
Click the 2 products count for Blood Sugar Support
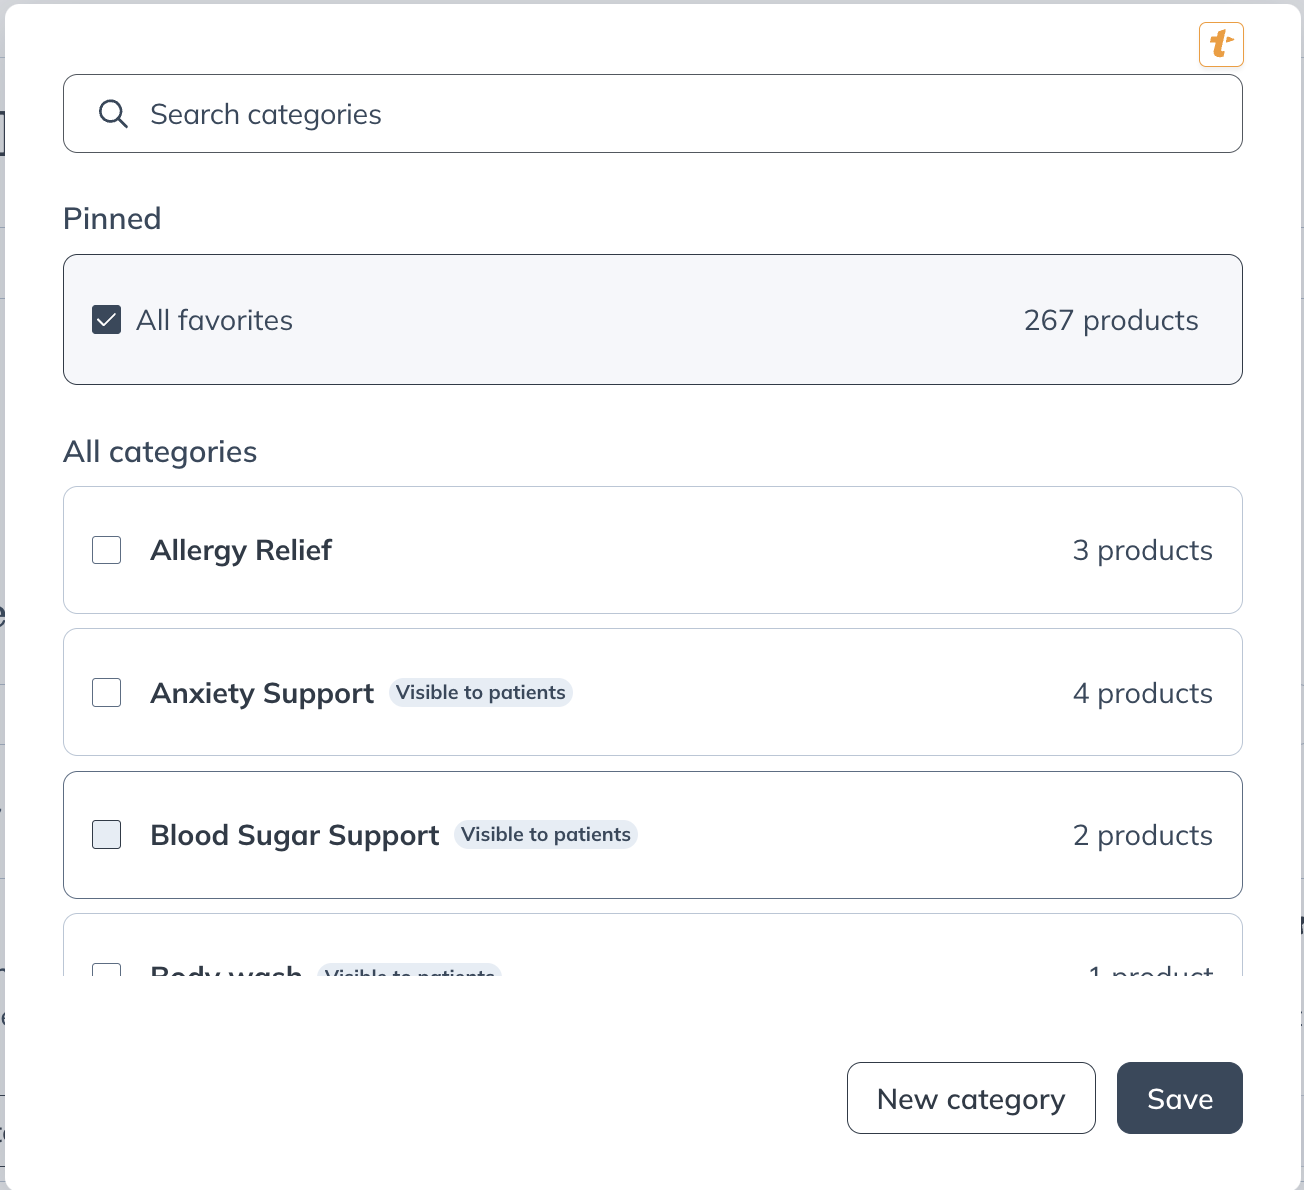click(x=1142, y=835)
